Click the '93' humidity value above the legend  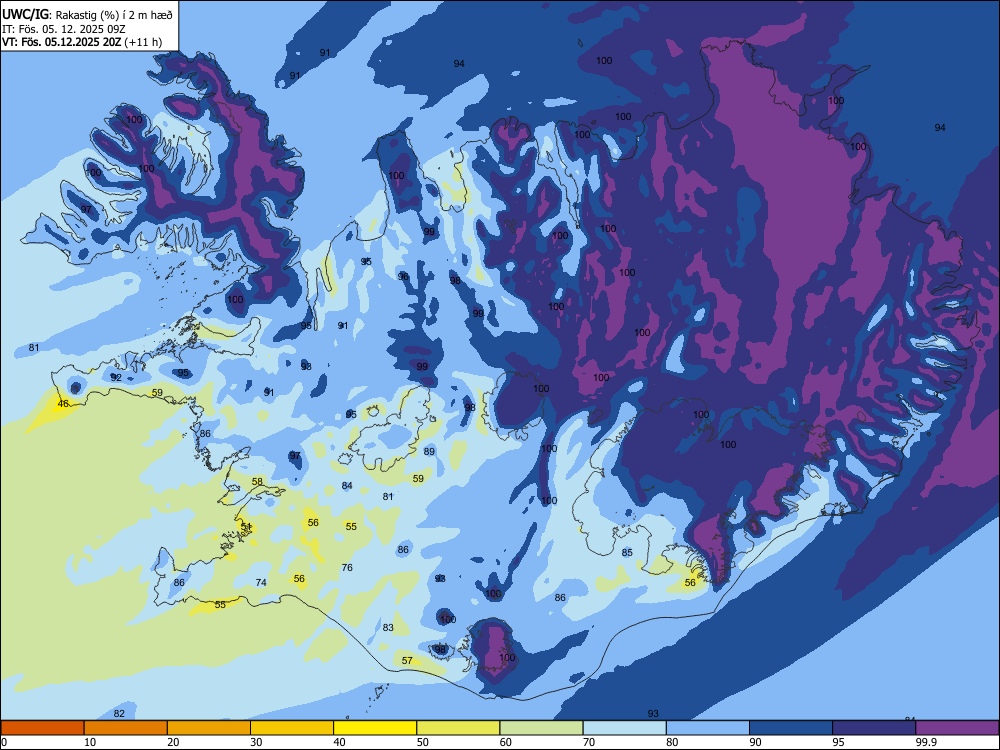click(653, 713)
